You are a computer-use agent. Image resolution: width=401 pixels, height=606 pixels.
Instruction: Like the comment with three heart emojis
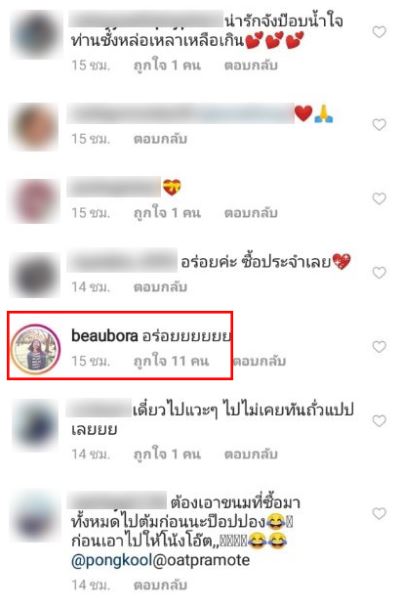tap(379, 32)
